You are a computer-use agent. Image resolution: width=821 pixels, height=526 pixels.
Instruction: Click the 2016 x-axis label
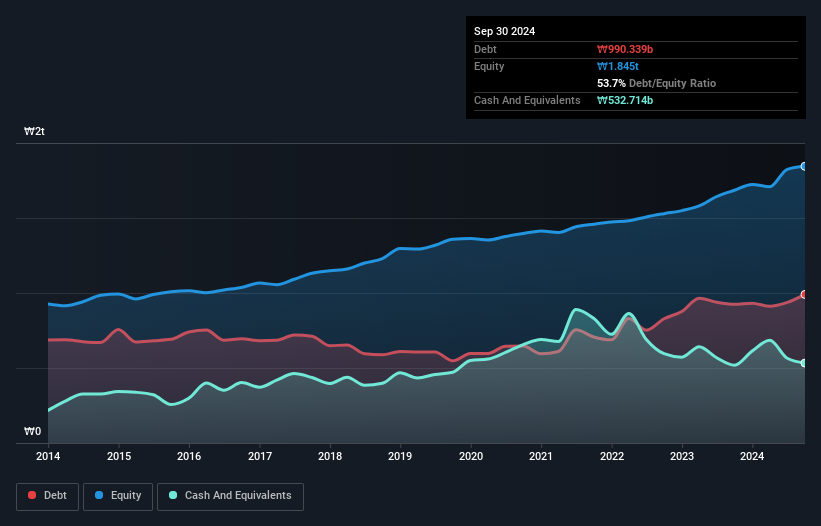(x=189, y=456)
